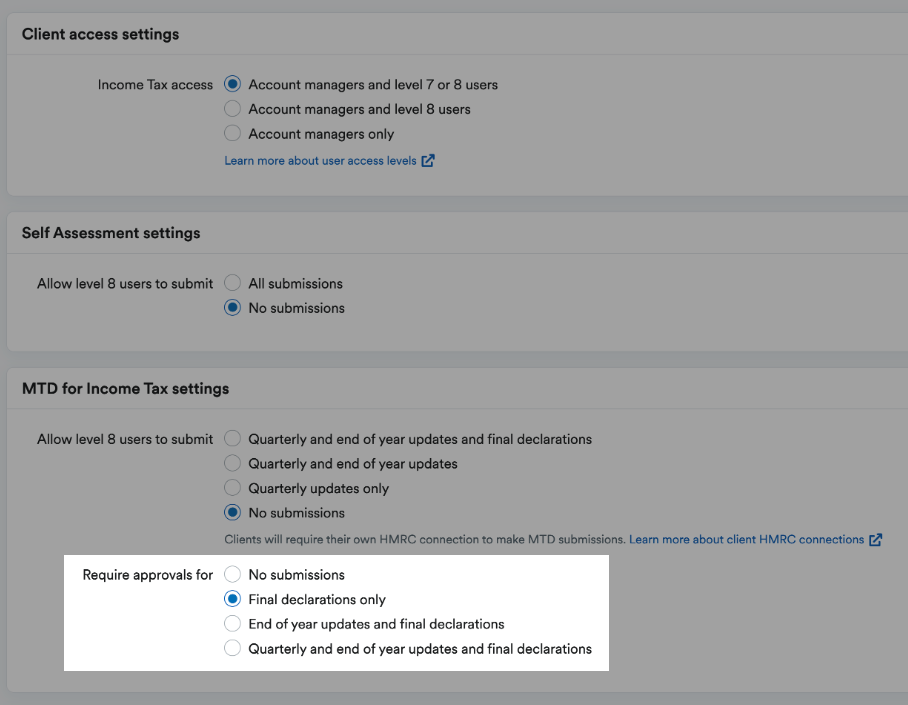Choose Quarterly and end of year updates for level 8 users
Screen dimensions: 908x705
pos(232,463)
